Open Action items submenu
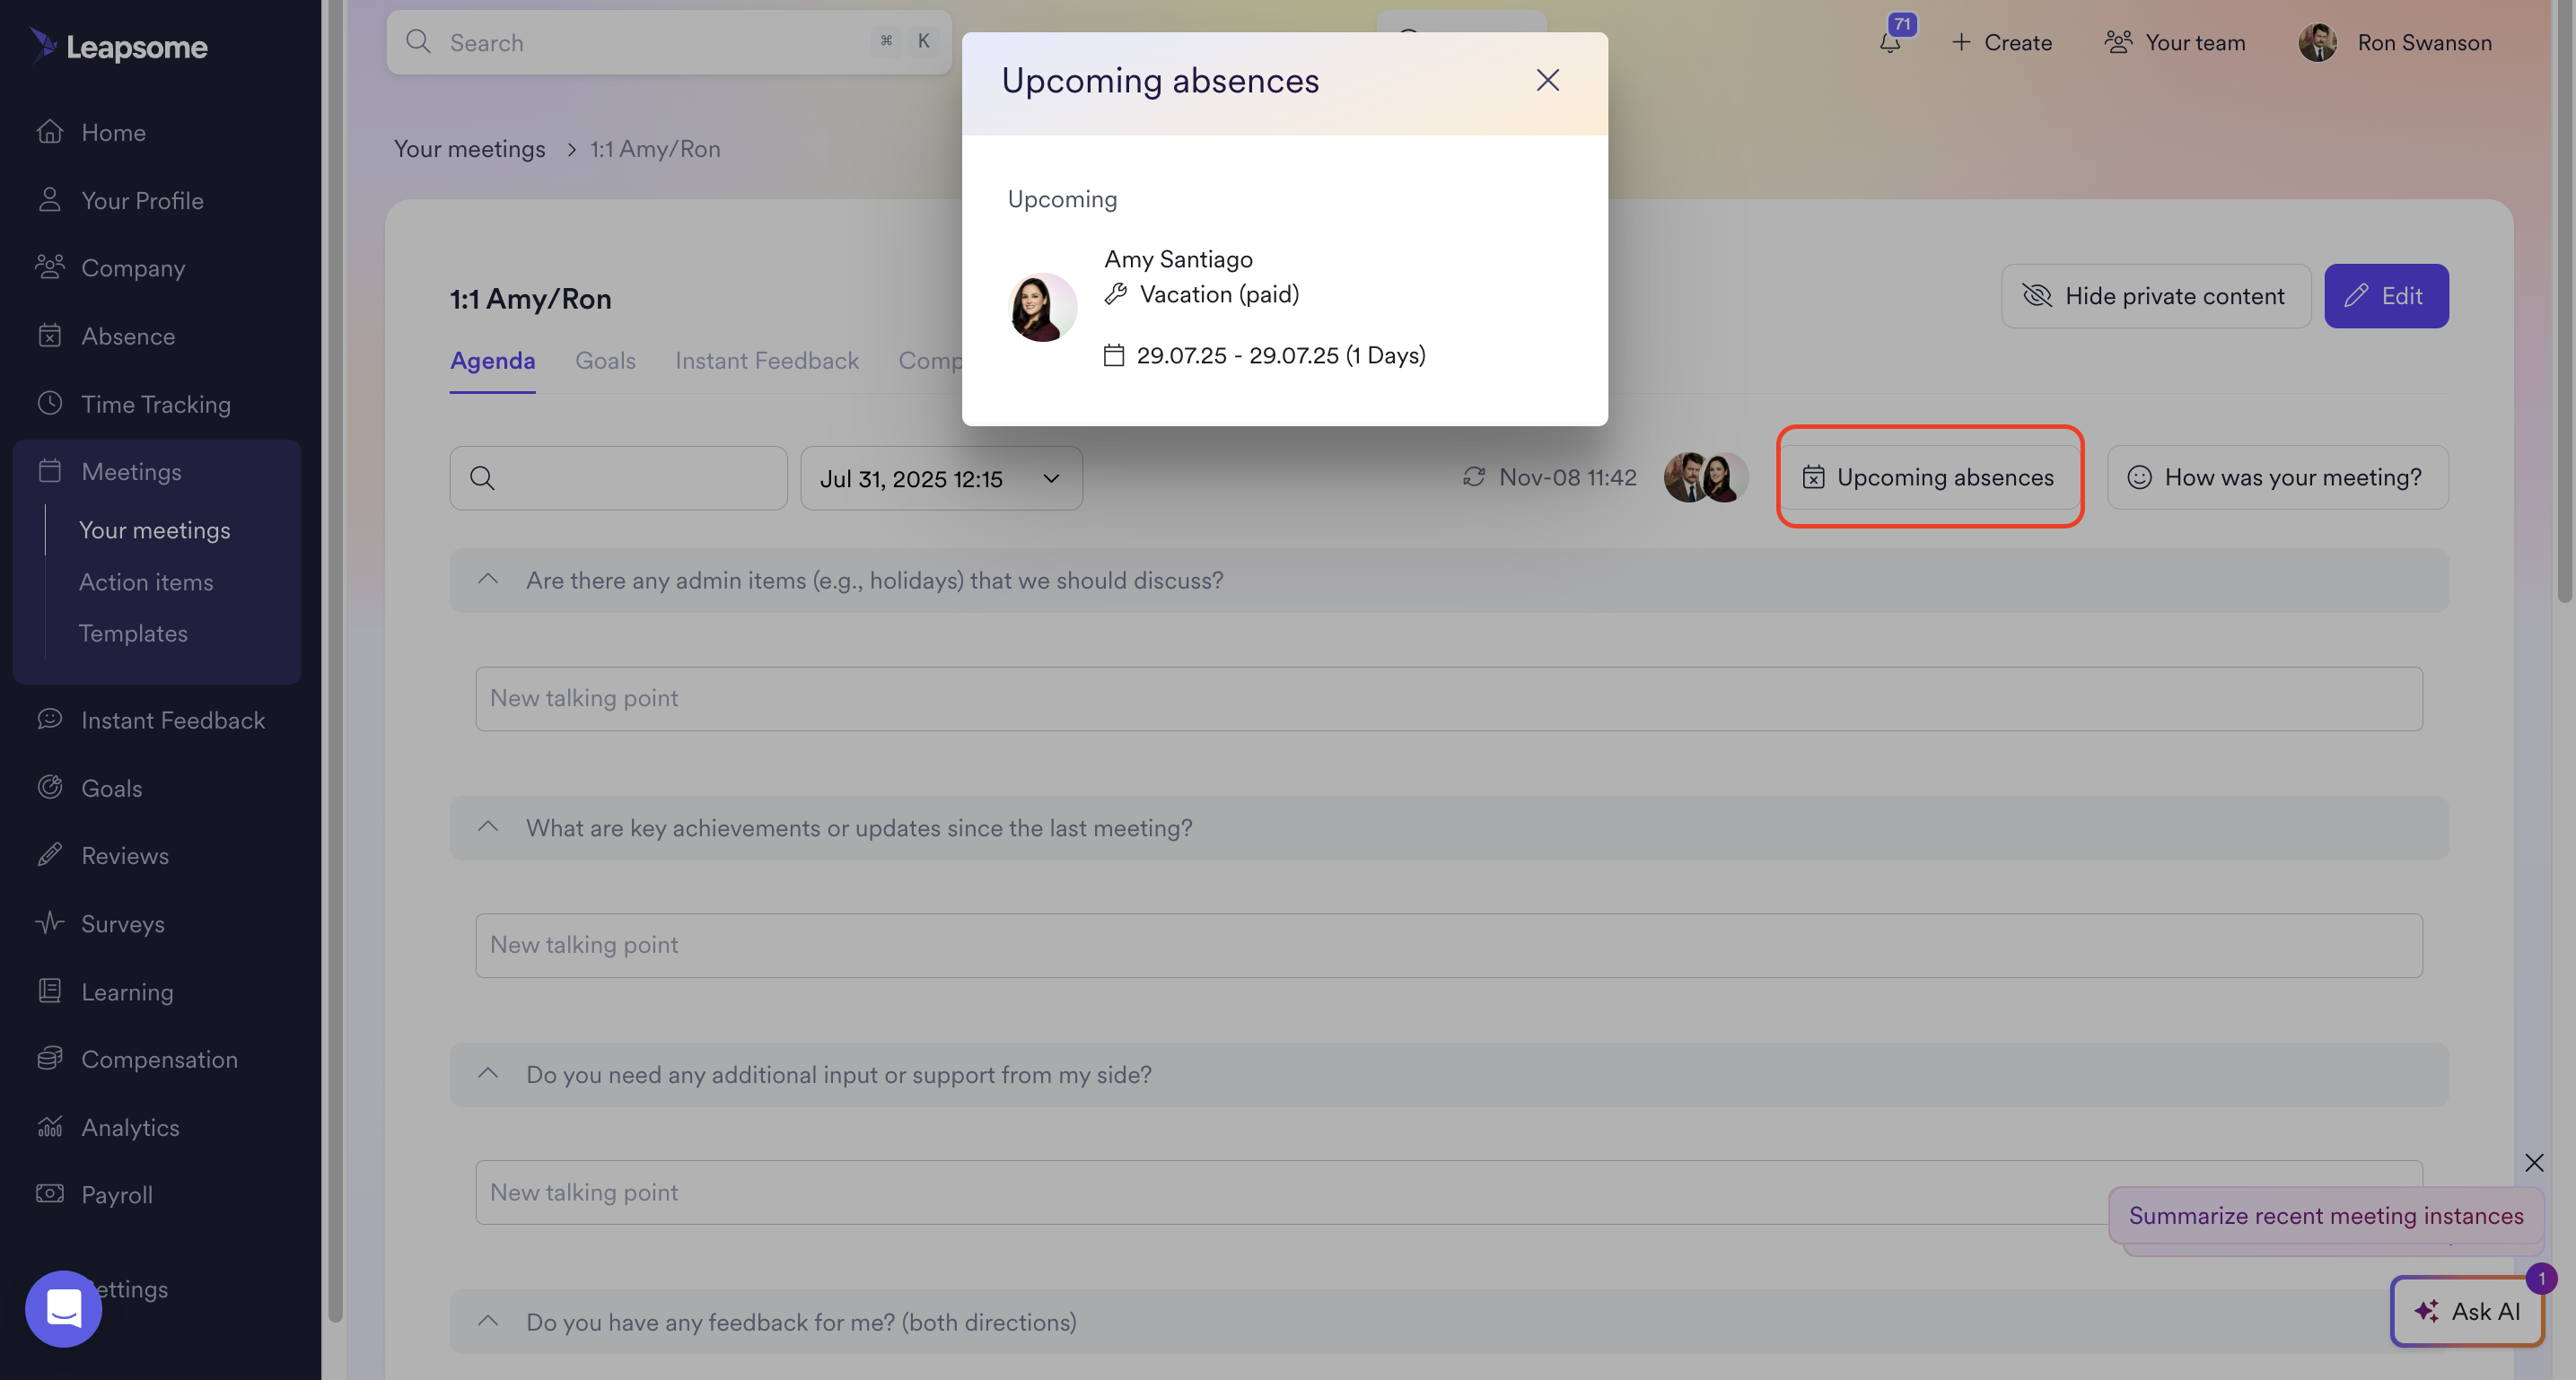 click(146, 582)
